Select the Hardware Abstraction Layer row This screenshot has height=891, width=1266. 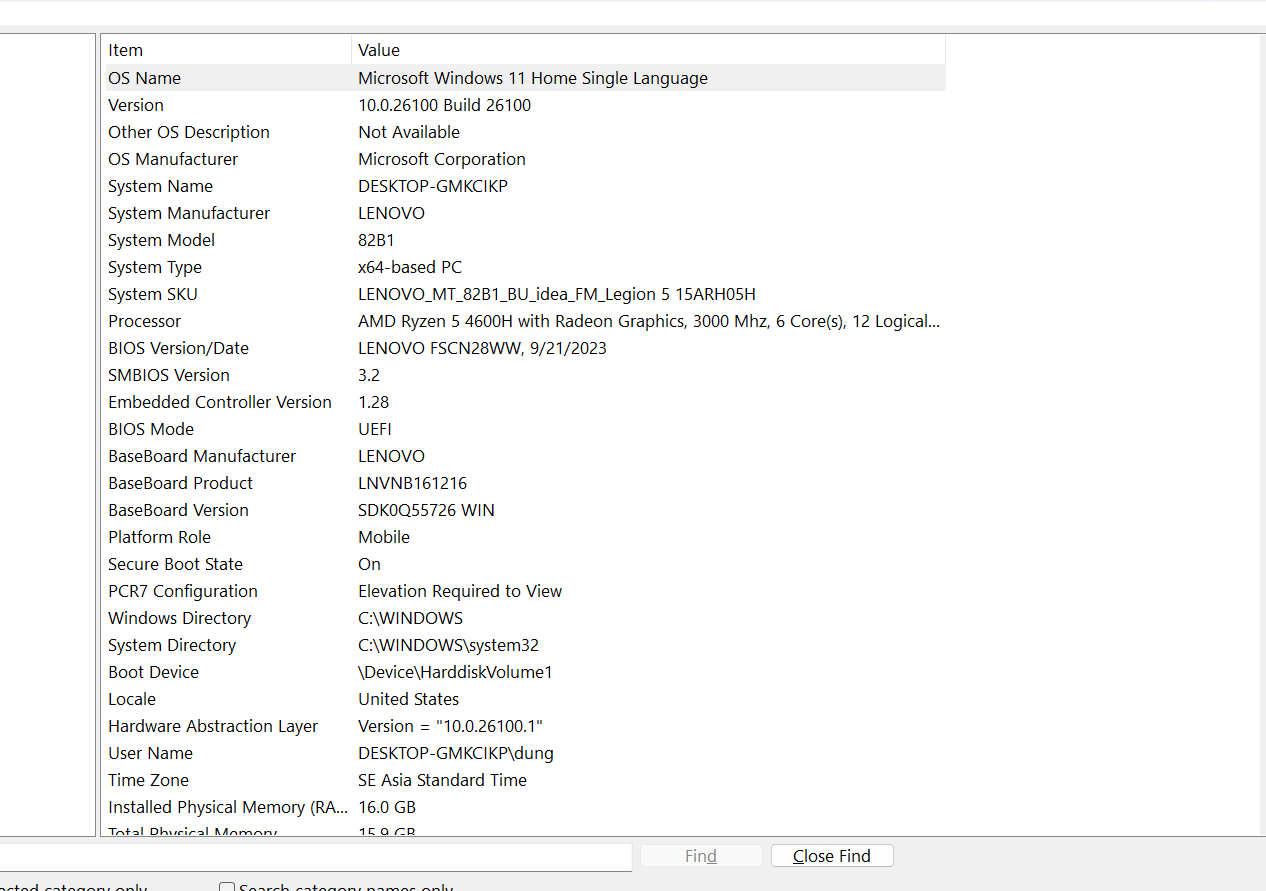point(525,726)
